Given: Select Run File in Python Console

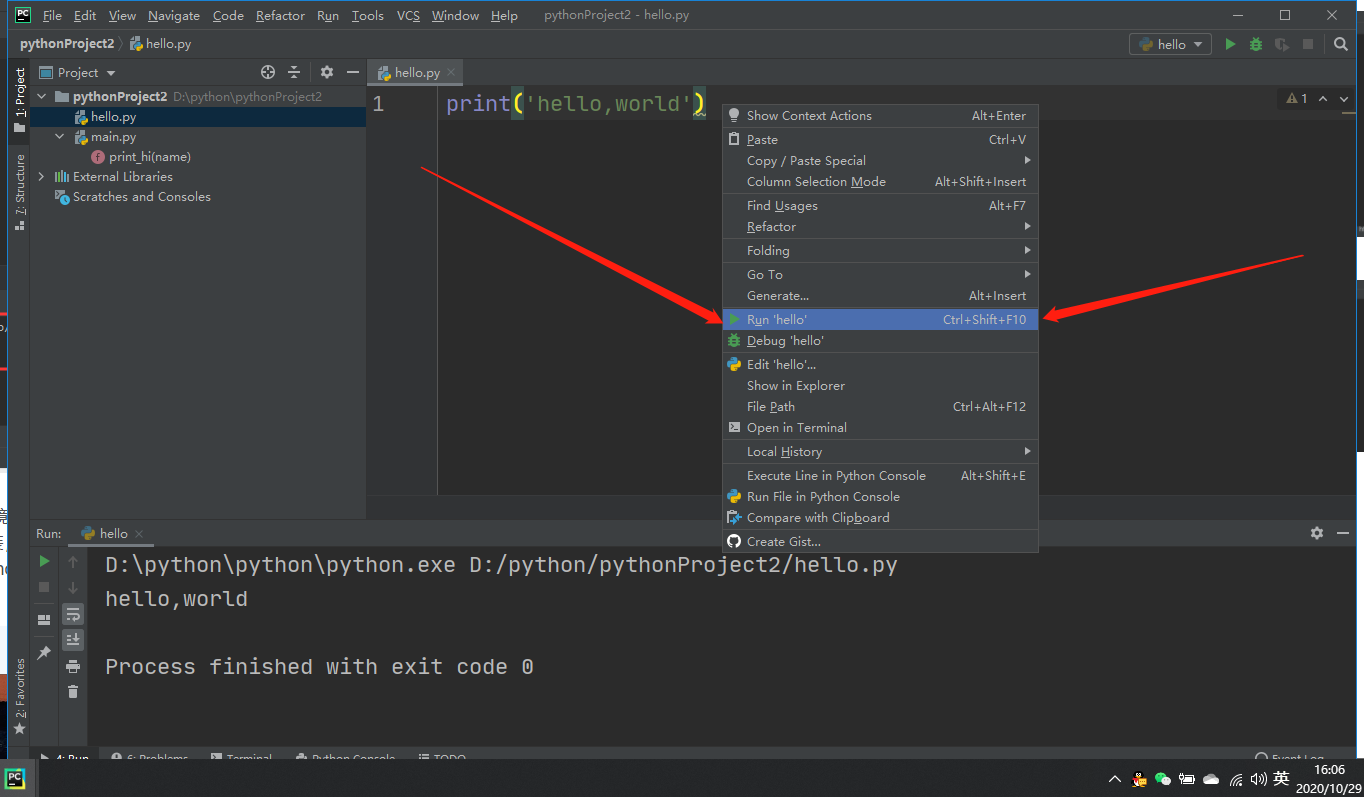Looking at the screenshot, I should pos(880,497).
